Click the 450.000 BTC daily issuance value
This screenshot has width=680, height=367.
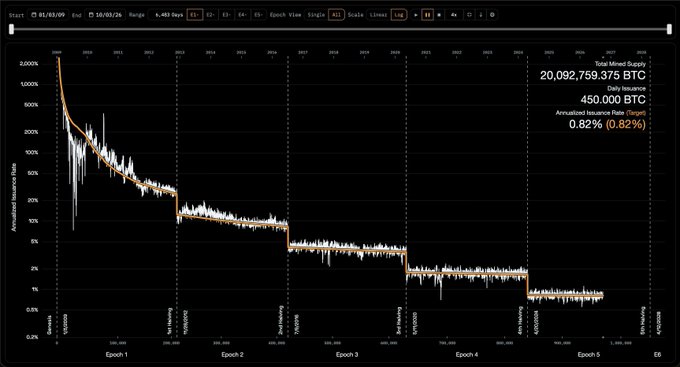click(613, 100)
